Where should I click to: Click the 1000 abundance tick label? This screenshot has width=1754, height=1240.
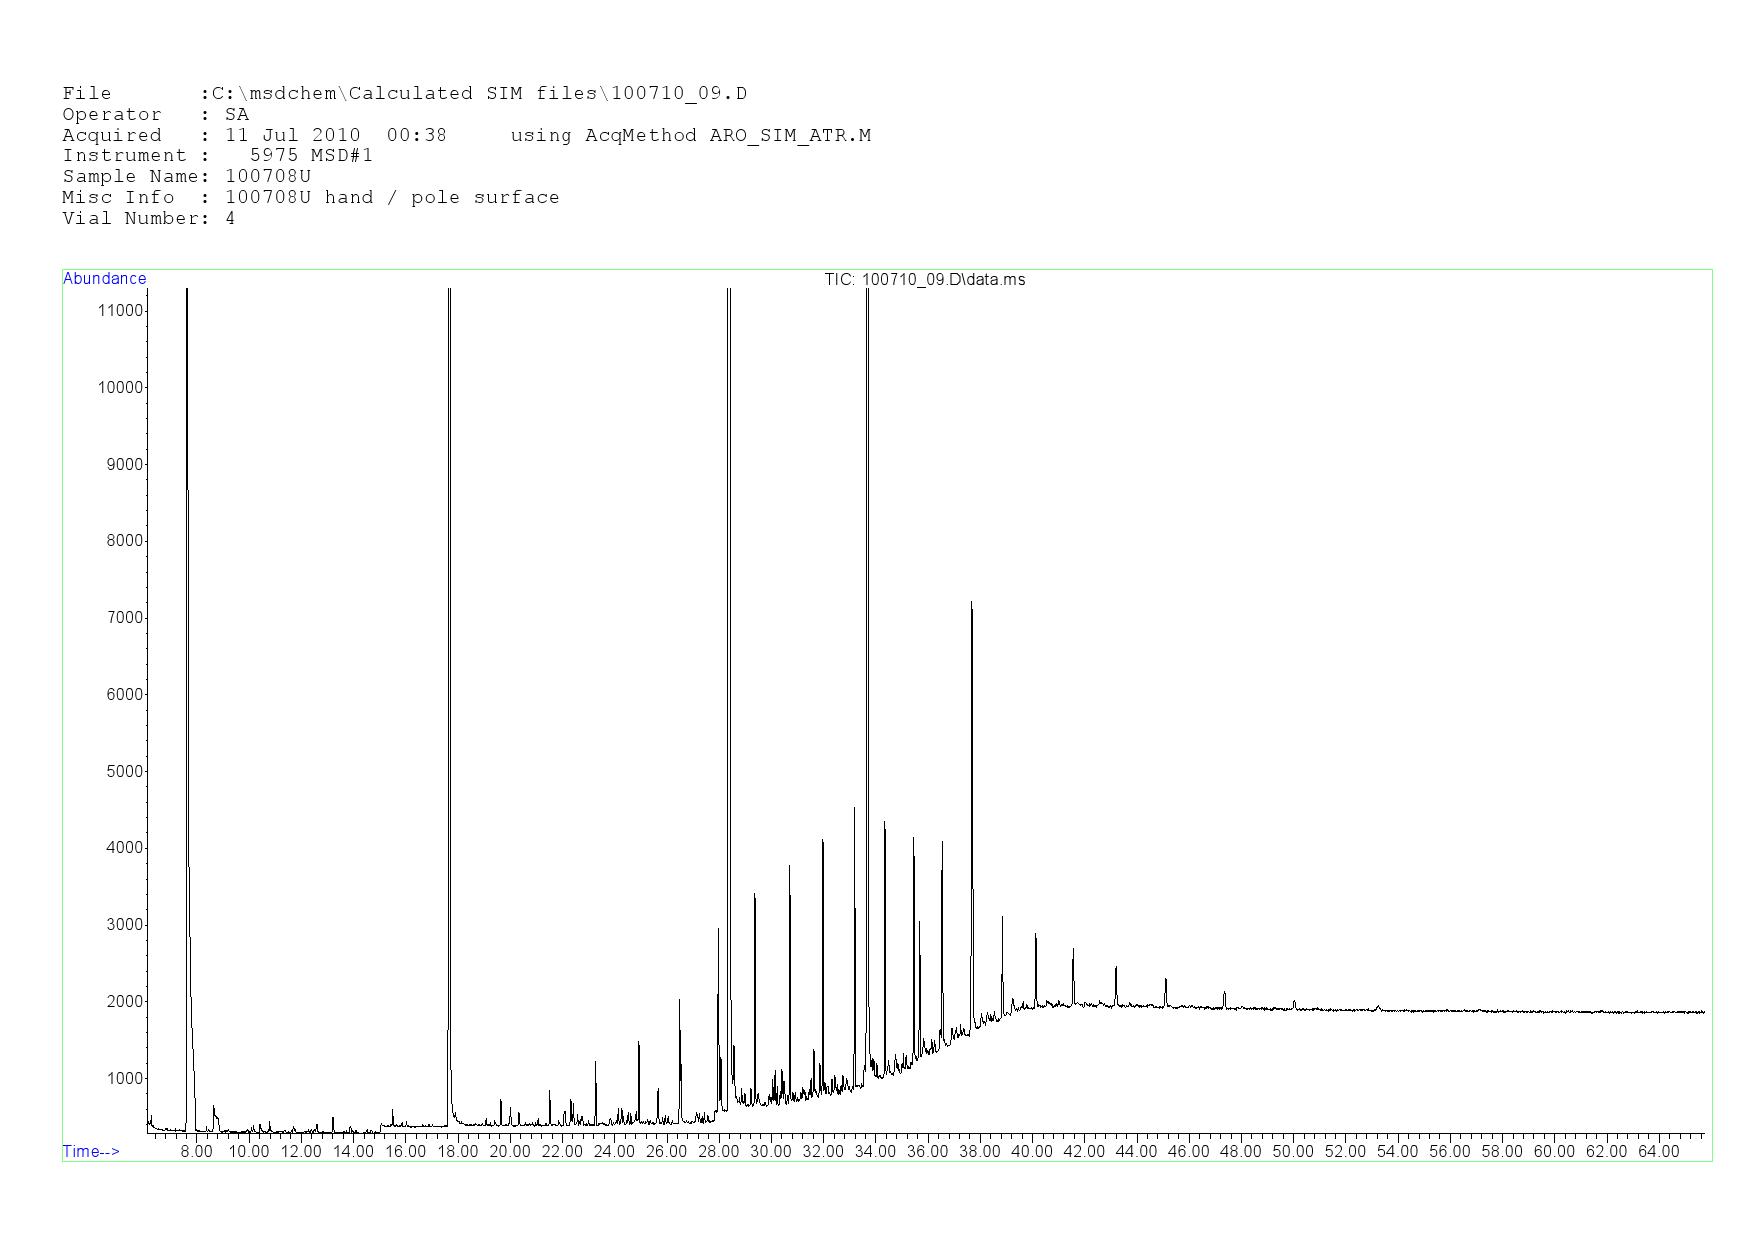(x=124, y=1079)
